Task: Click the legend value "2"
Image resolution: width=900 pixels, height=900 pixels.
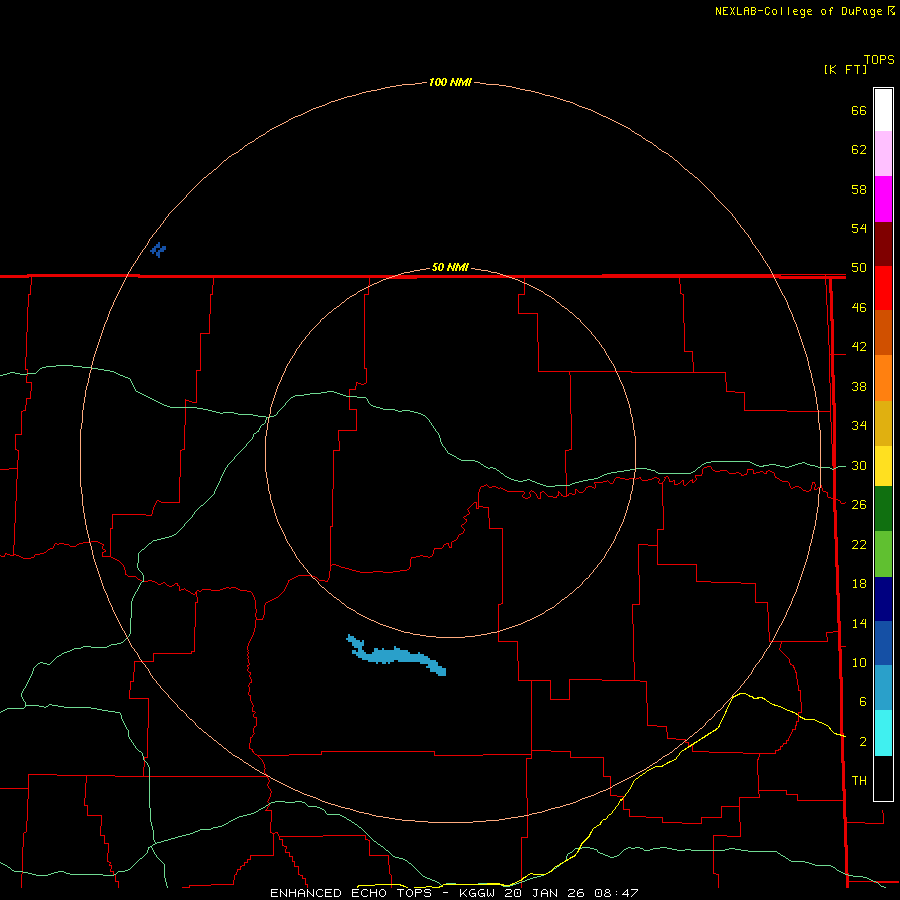Action: tap(863, 742)
